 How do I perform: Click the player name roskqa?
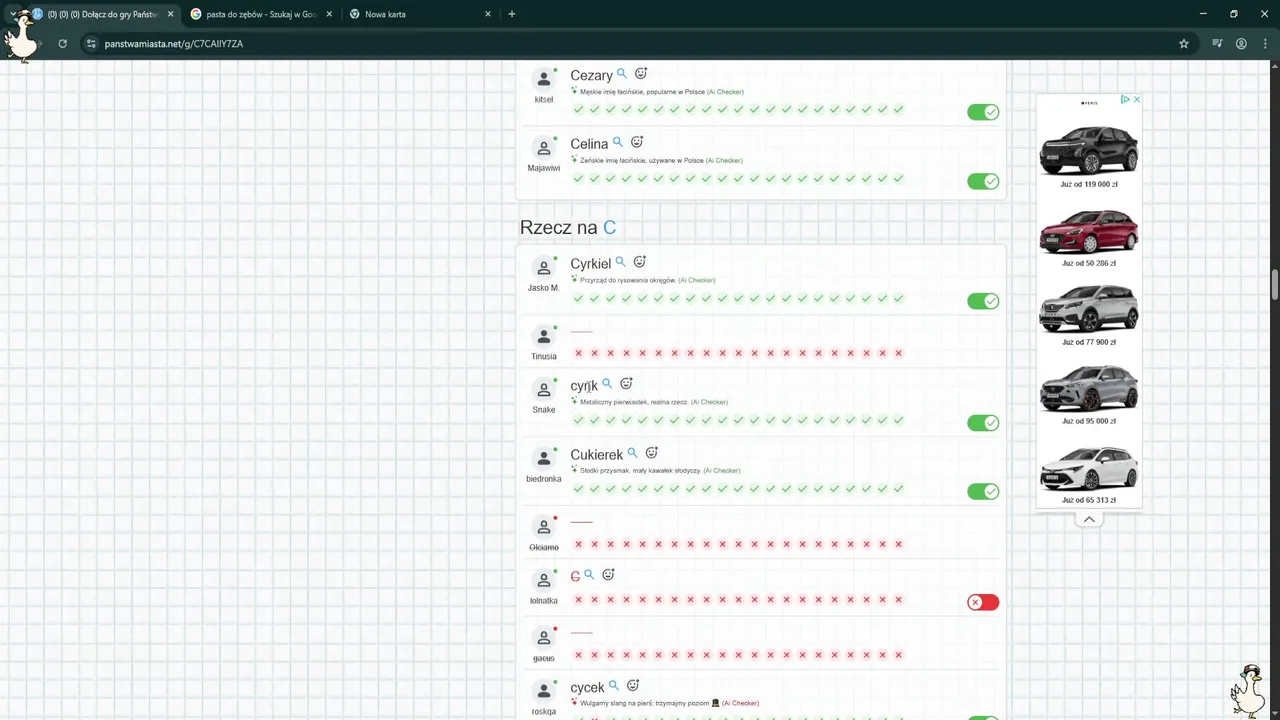tap(543, 712)
